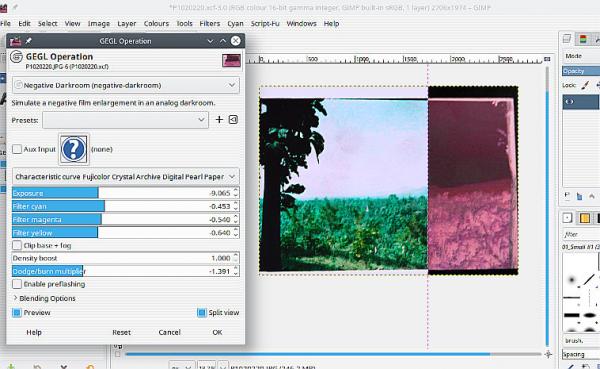
Task: Turn on Enable preflashing
Action: pyautogui.click(x=17, y=284)
